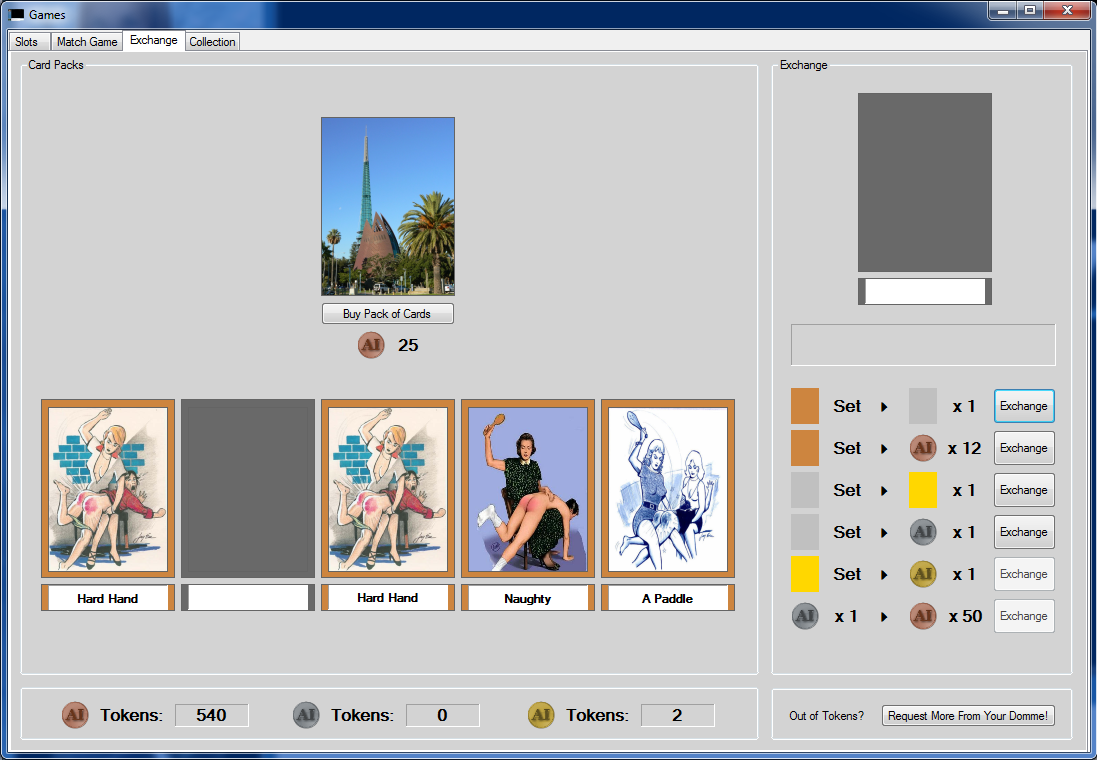Image resolution: width=1097 pixels, height=760 pixels.
Task: Click the card pack tower image
Action: (x=388, y=206)
